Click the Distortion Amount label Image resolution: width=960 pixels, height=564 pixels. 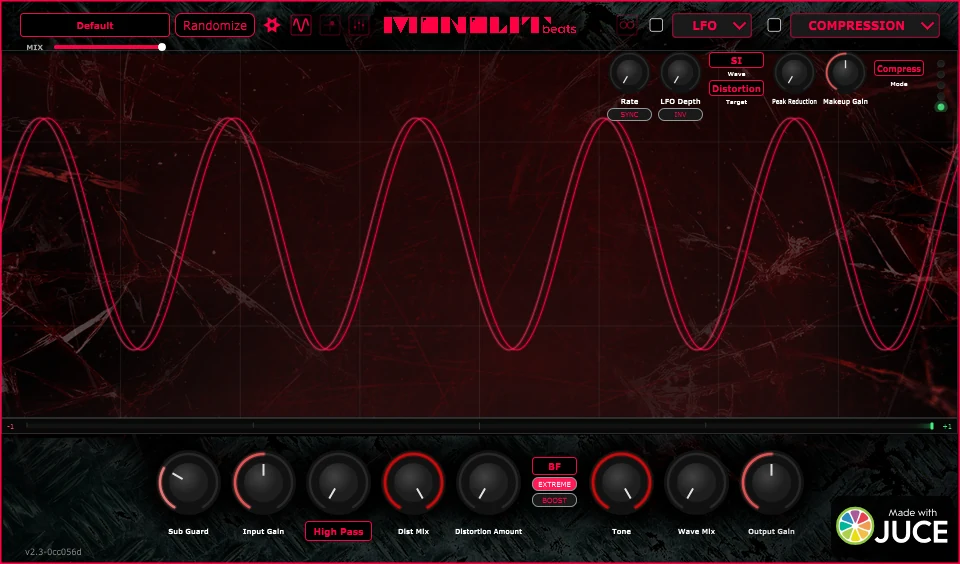[x=488, y=532]
